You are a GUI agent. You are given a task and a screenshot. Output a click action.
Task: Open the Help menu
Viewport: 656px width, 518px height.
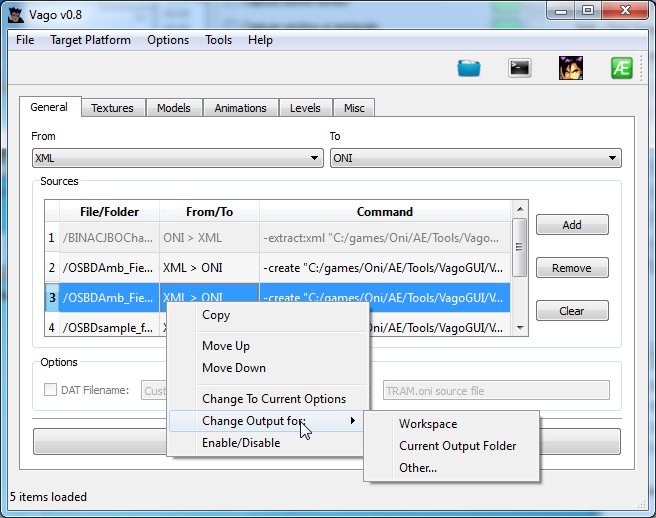click(260, 40)
